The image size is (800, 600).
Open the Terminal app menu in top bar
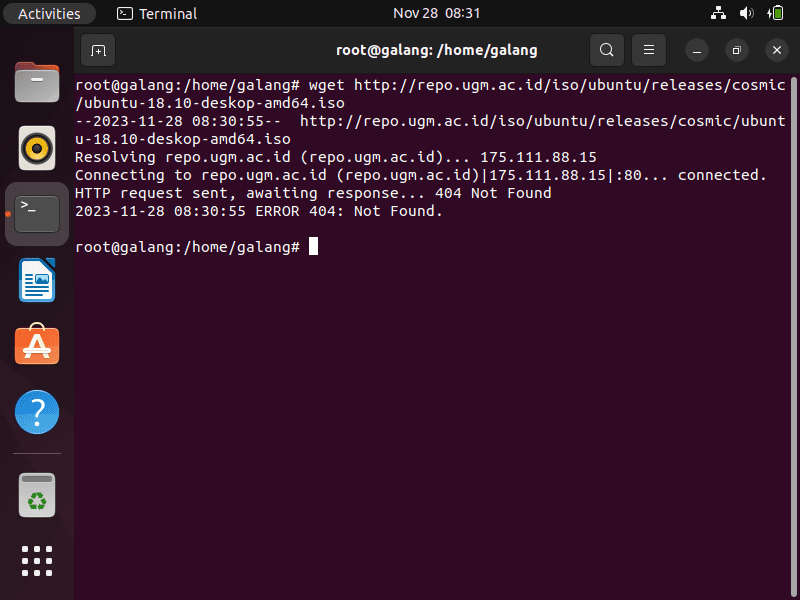[157, 13]
